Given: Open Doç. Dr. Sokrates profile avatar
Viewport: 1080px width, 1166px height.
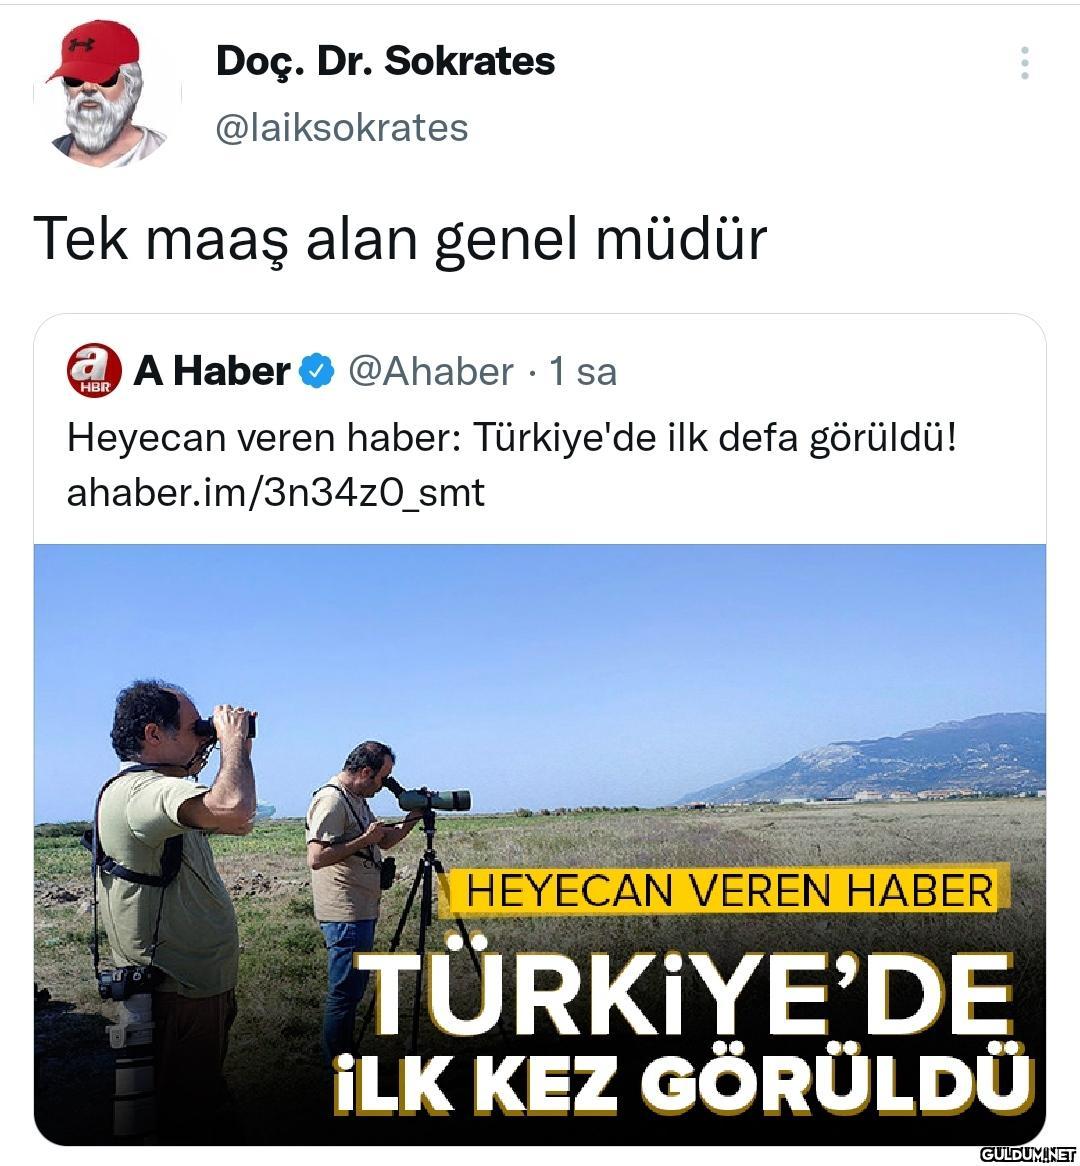Looking at the screenshot, I should tap(106, 94).
